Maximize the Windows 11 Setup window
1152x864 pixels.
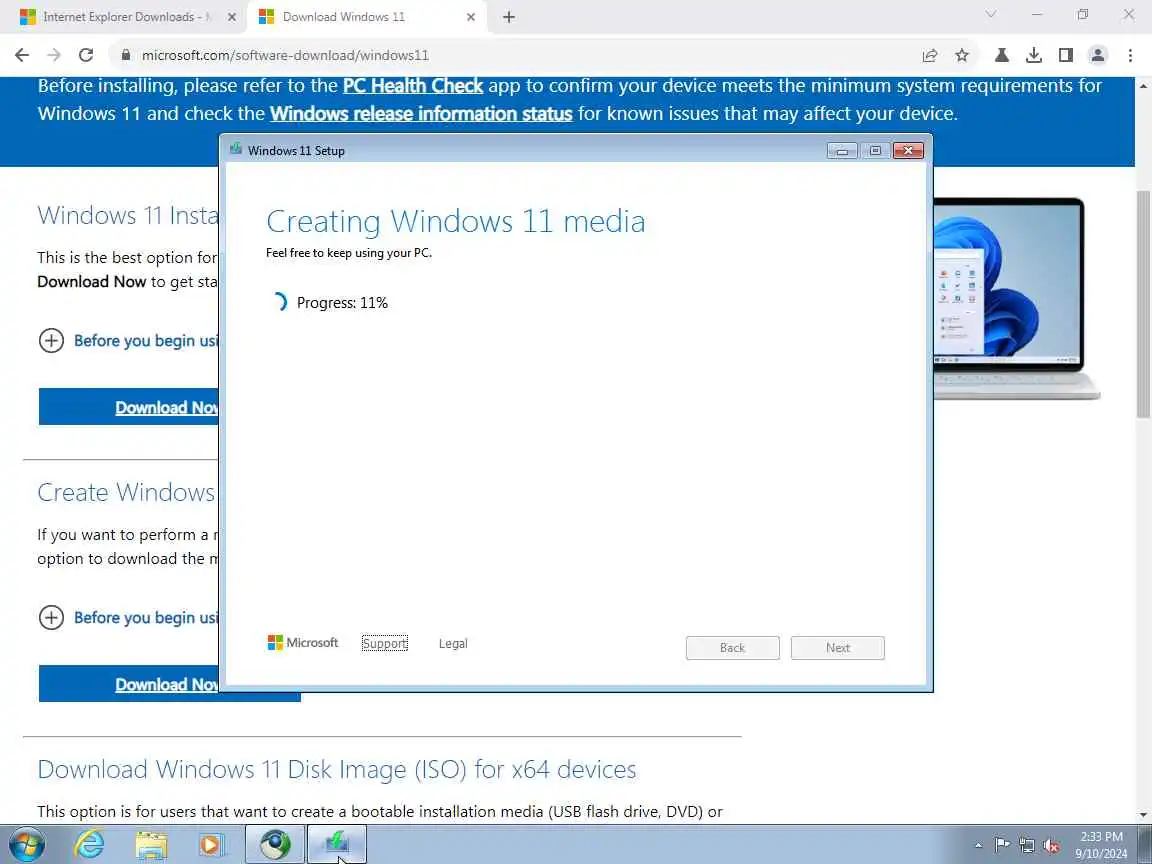click(x=875, y=151)
